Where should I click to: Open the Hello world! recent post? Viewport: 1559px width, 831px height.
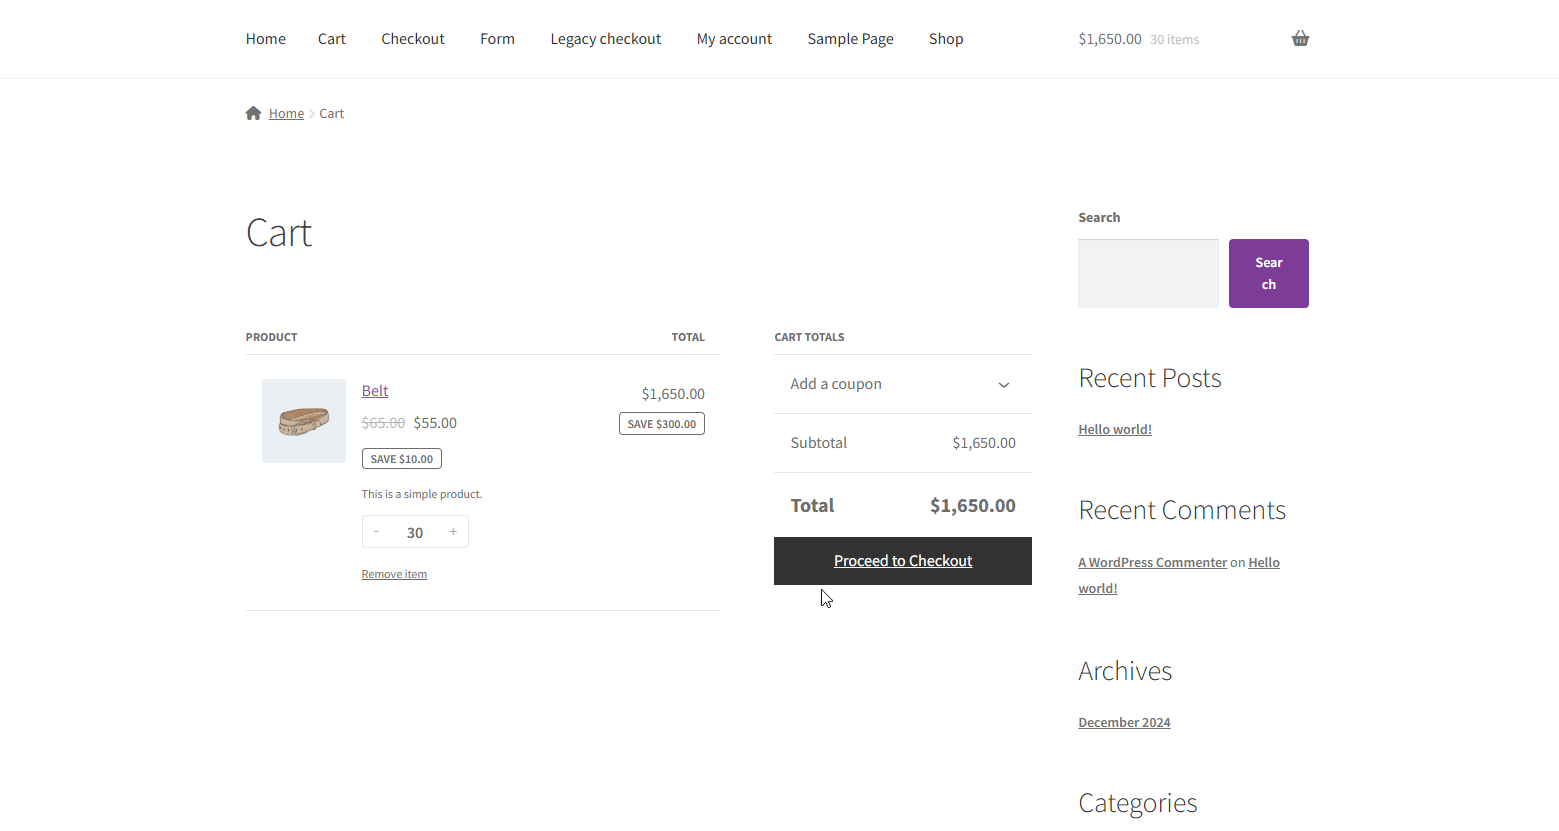point(1114,430)
